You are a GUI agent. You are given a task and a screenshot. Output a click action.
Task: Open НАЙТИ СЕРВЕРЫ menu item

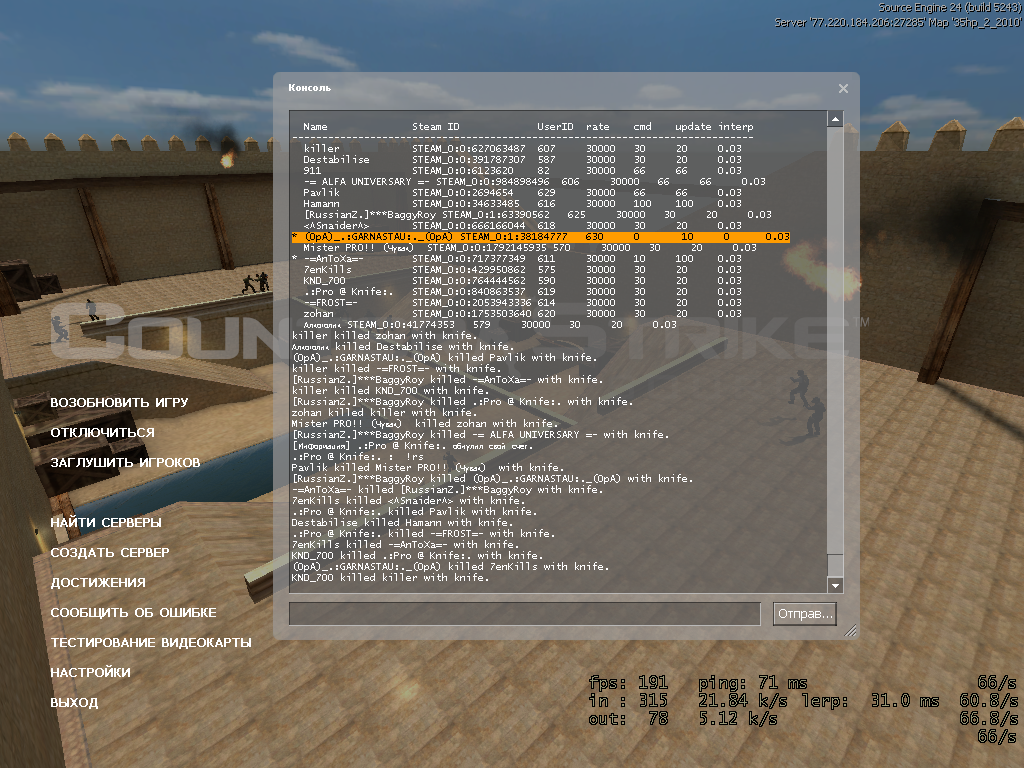[x=106, y=523]
